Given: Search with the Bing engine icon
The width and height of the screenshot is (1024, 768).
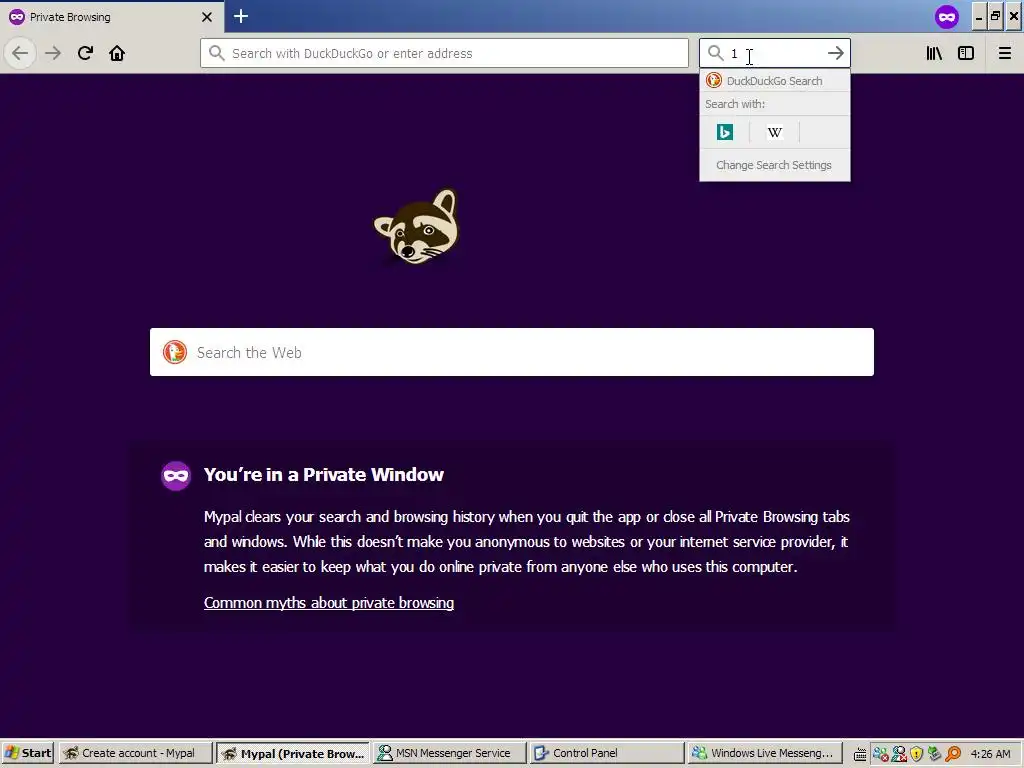Looking at the screenshot, I should (725, 132).
